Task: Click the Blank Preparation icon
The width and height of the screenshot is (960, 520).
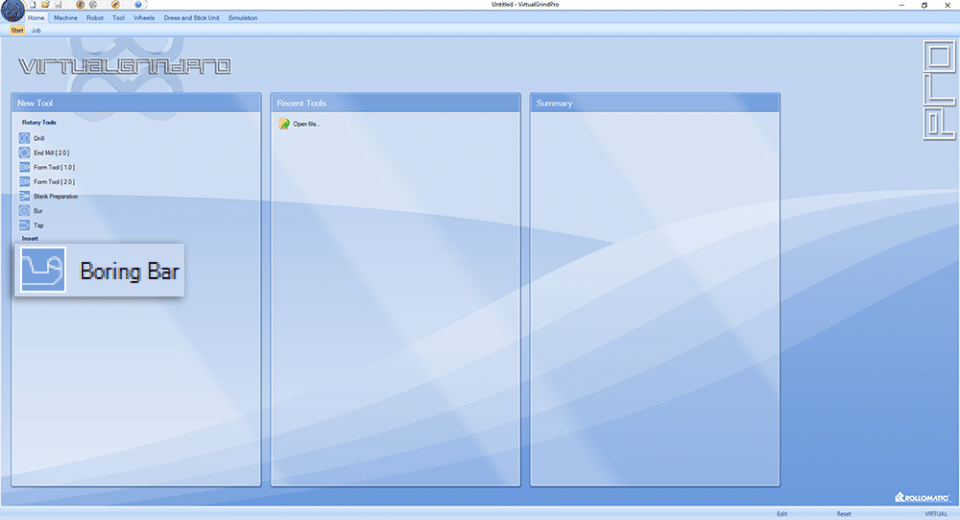Action: click(x=24, y=196)
